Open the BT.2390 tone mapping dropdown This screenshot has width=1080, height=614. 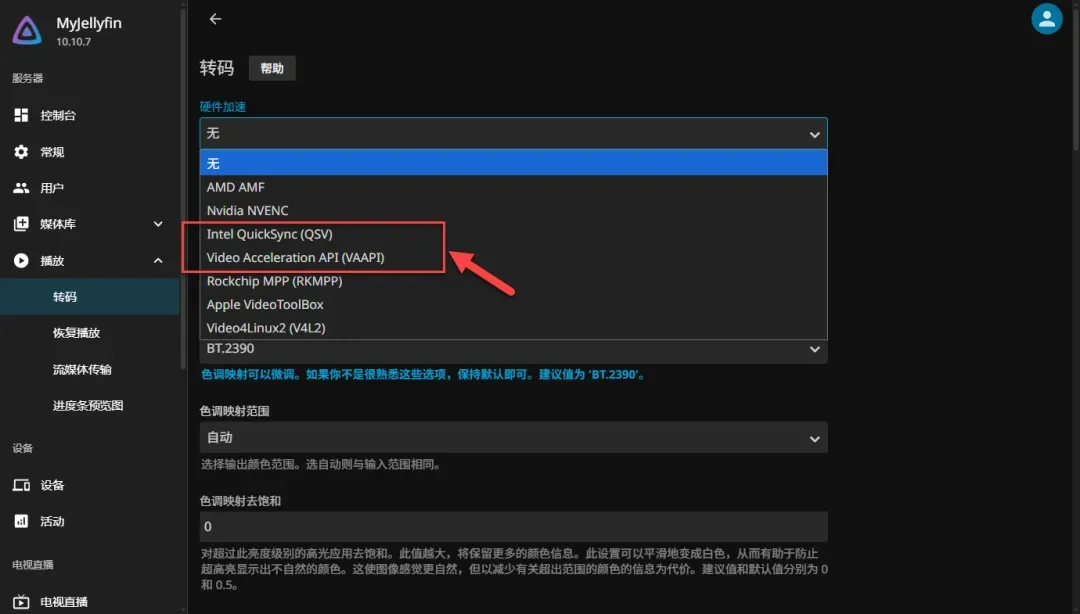[x=513, y=349]
